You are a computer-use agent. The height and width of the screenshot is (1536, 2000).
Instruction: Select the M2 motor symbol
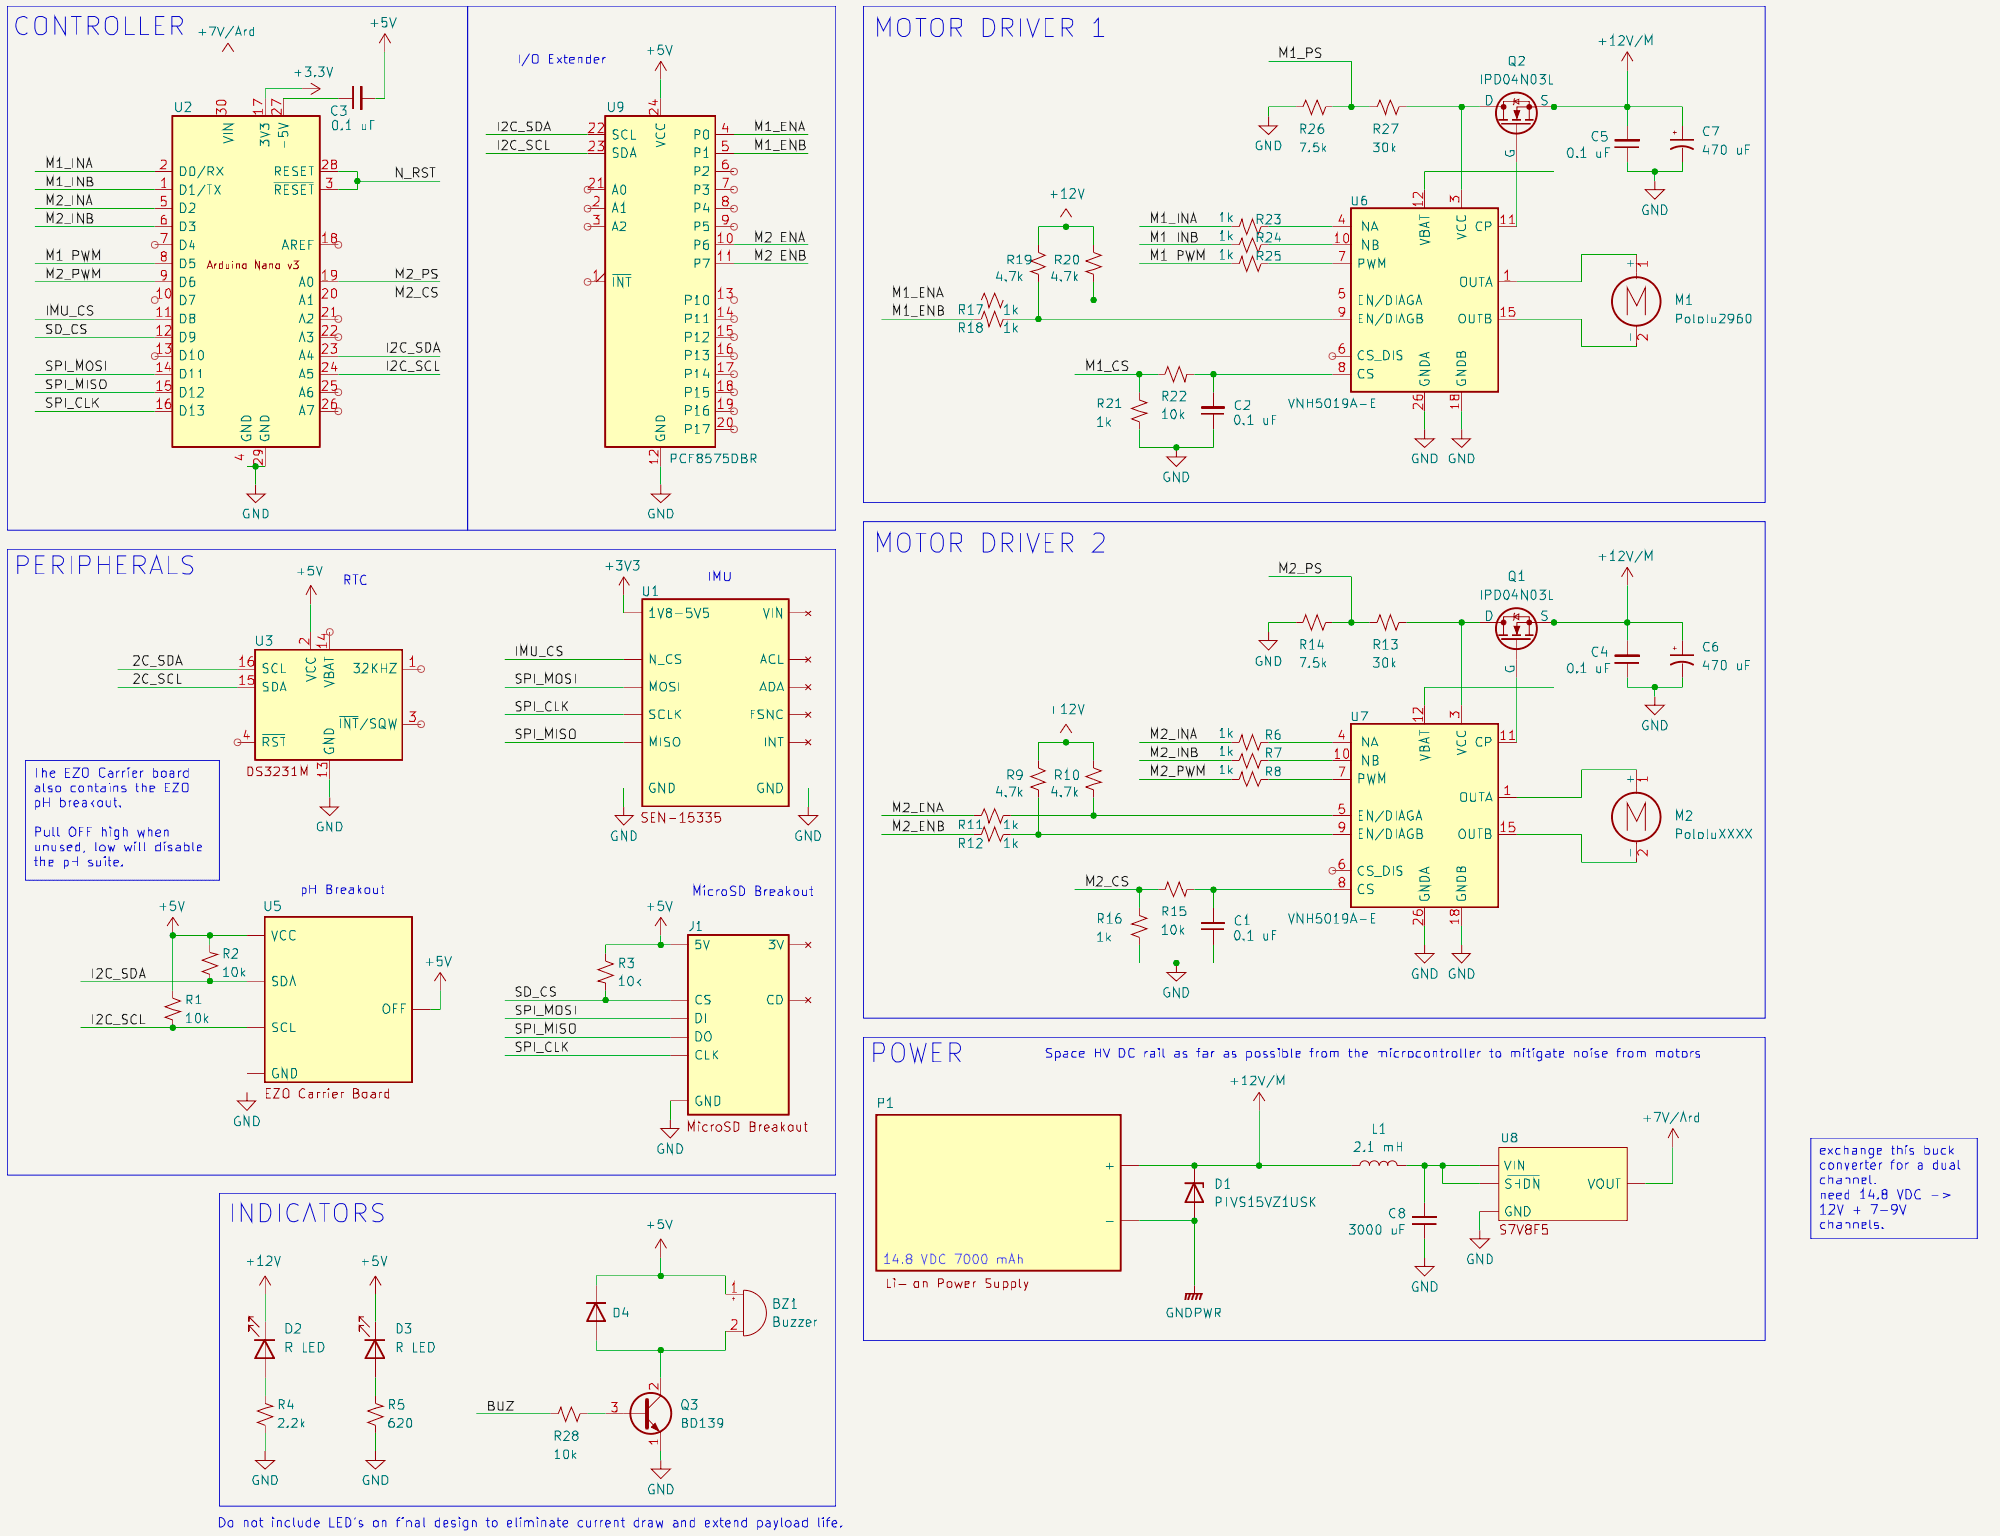pyautogui.click(x=1636, y=816)
